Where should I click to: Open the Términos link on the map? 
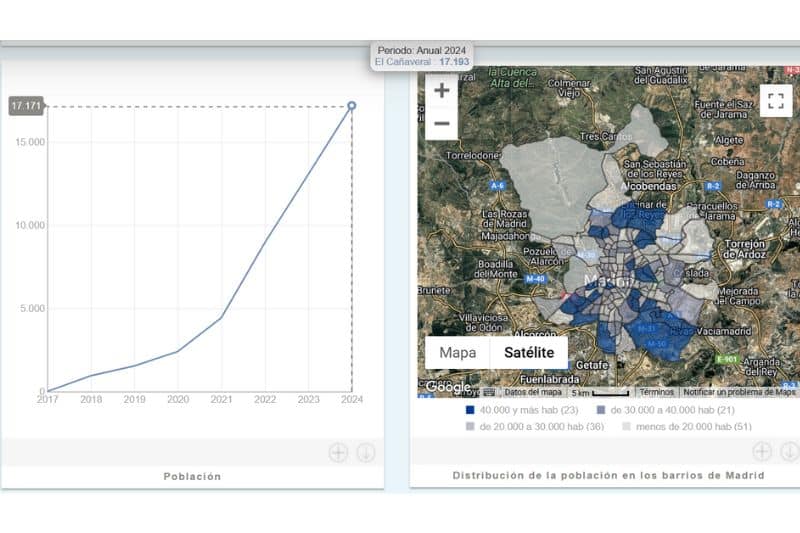656,392
